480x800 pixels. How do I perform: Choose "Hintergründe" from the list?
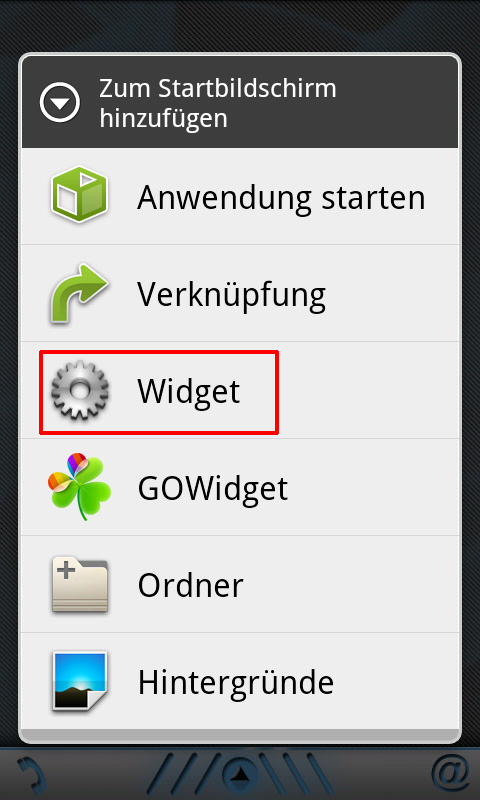tap(240, 681)
